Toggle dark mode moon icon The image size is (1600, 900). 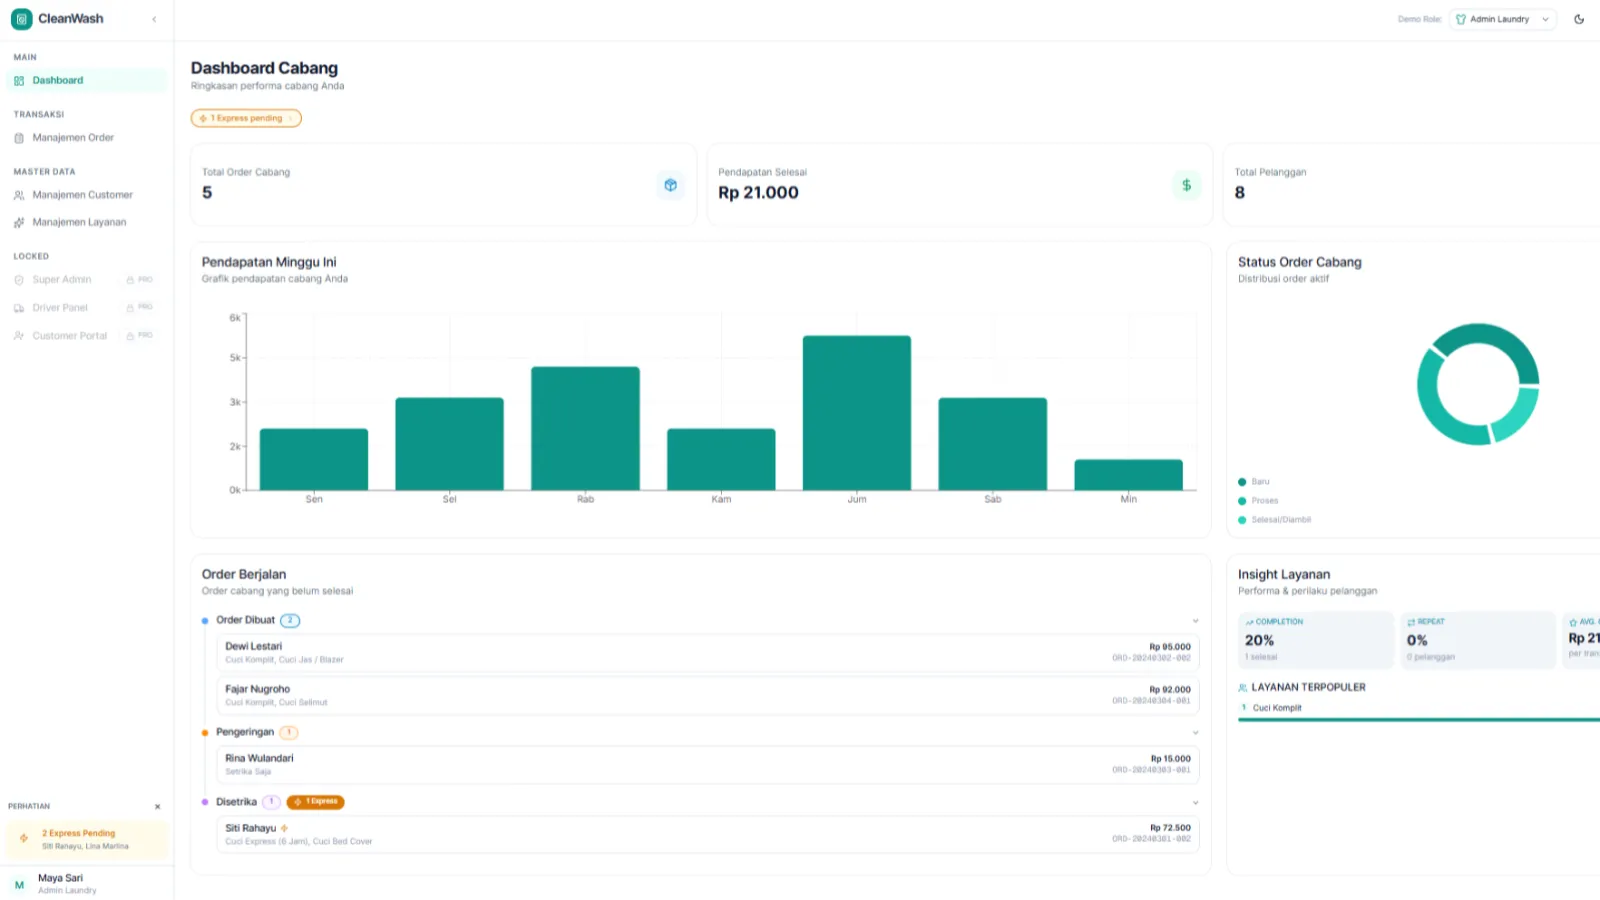[1579, 19]
